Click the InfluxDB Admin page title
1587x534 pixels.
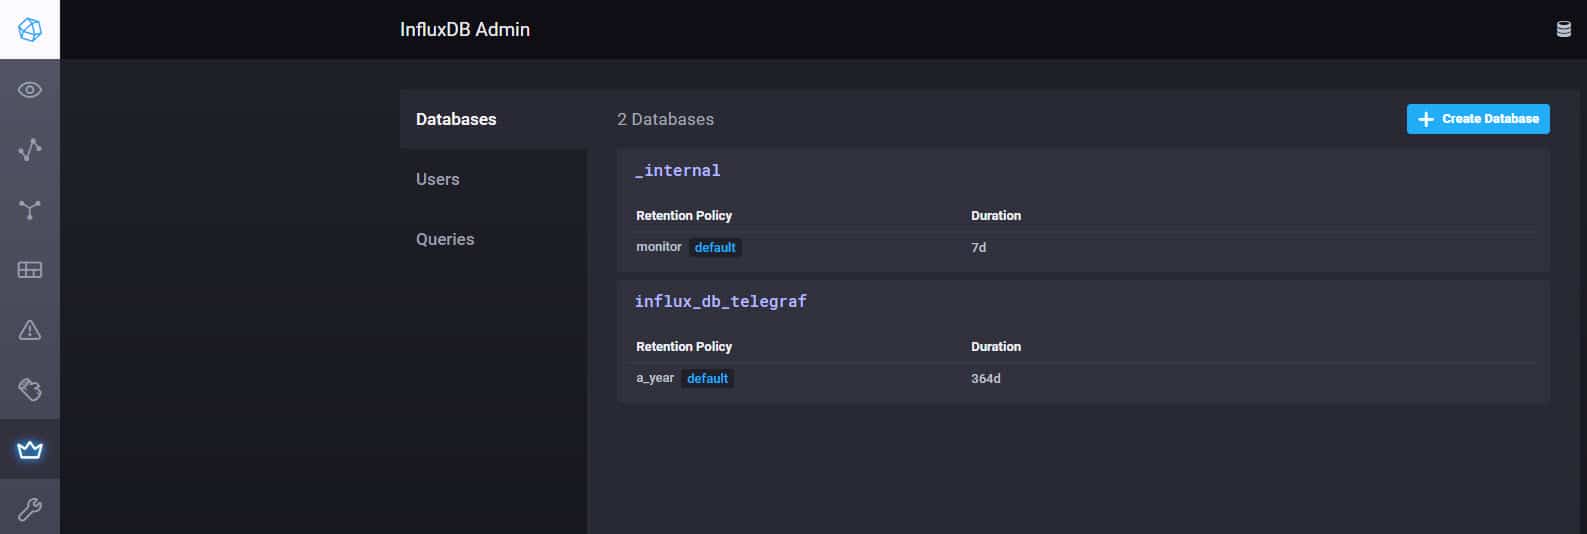465,30
